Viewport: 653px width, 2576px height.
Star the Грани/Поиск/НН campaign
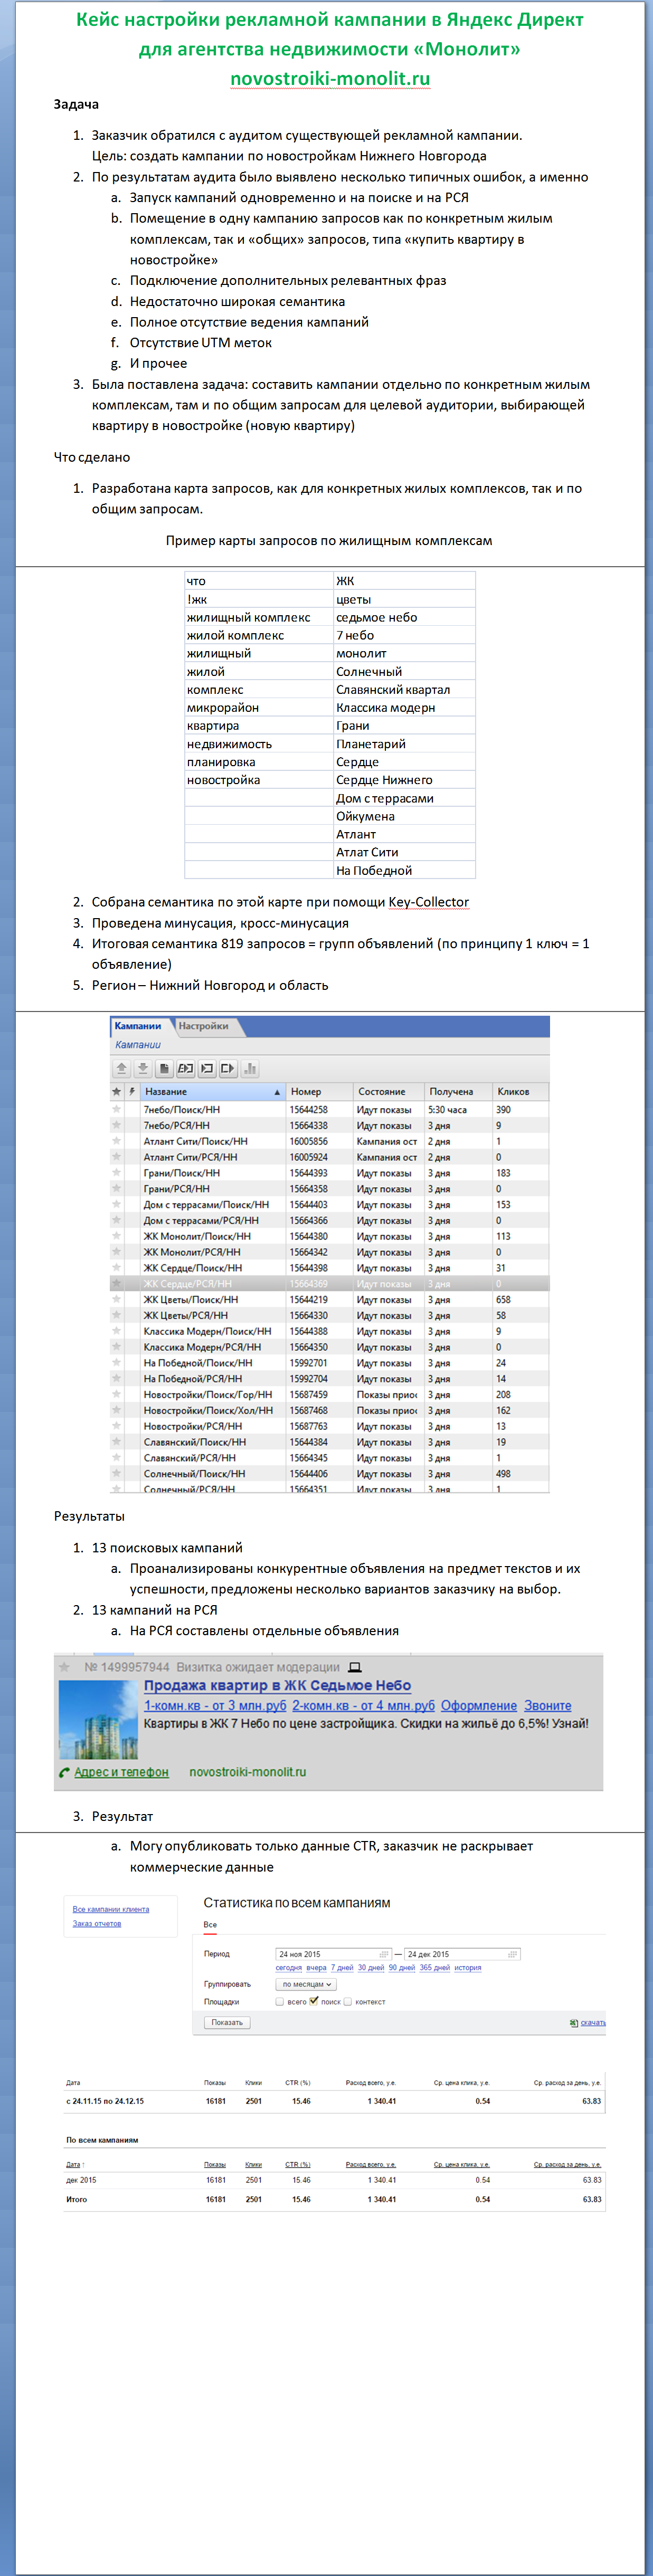[117, 1173]
